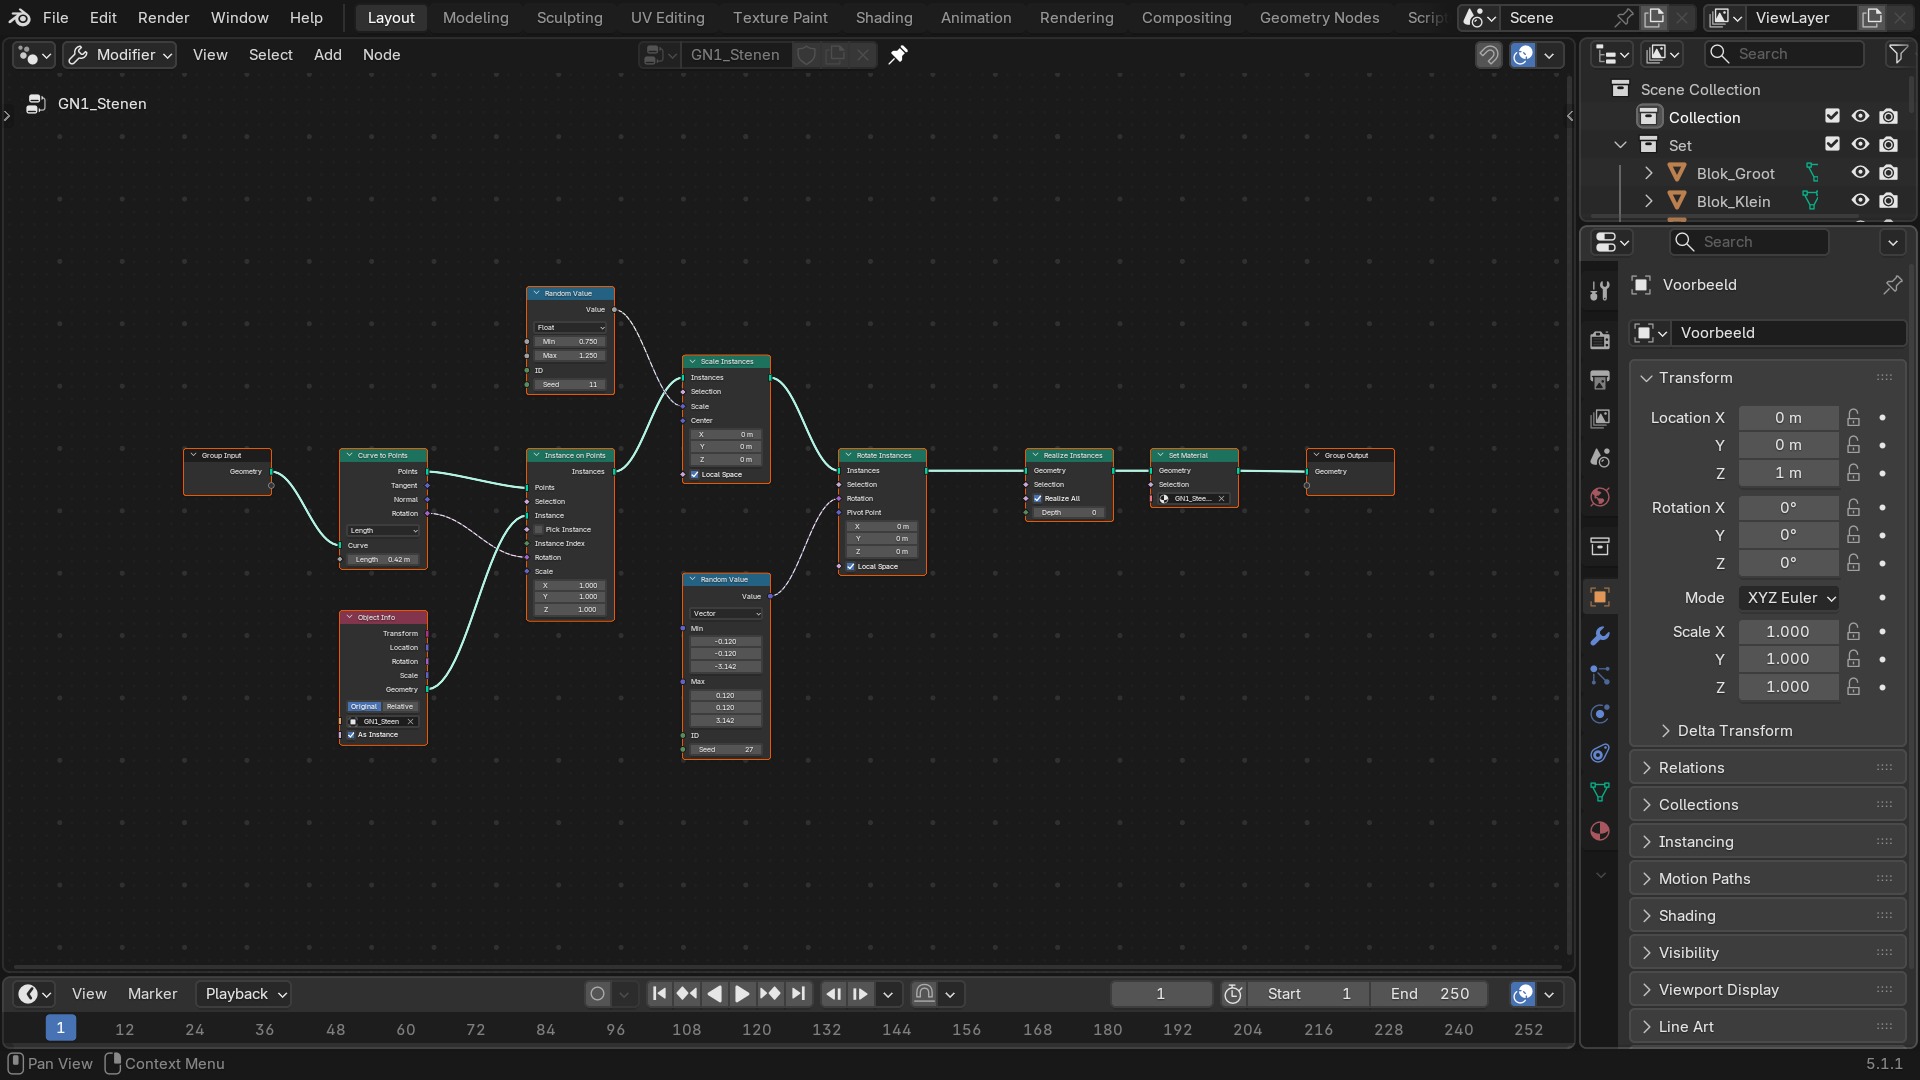Open the Object Constraints properties tab
Viewport: 1920px width, 1080px height.
pyautogui.click(x=1600, y=753)
